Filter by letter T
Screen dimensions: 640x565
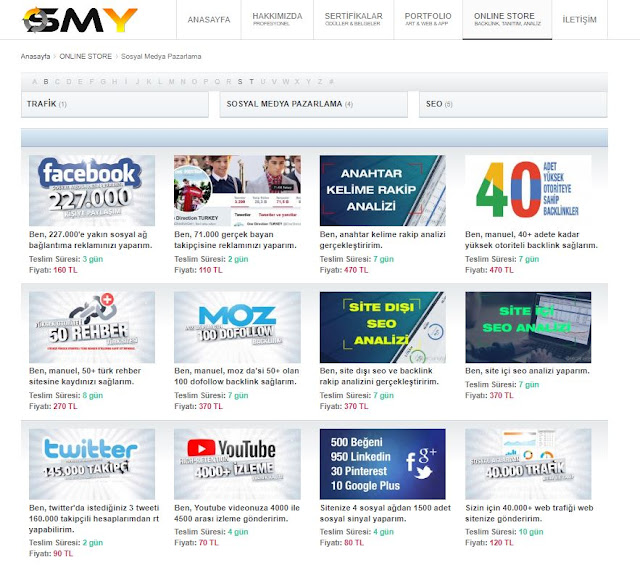point(251,82)
